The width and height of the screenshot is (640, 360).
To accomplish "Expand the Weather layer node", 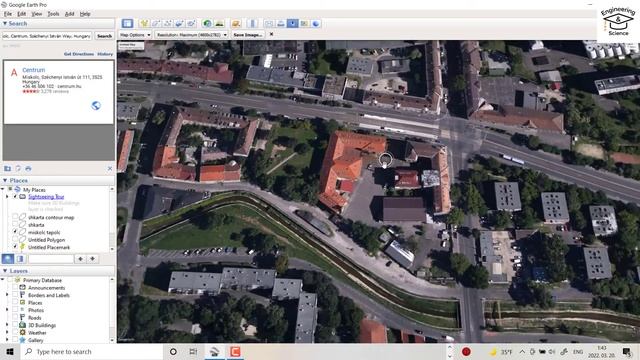I will pyautogui.click(x=7, y=333).
